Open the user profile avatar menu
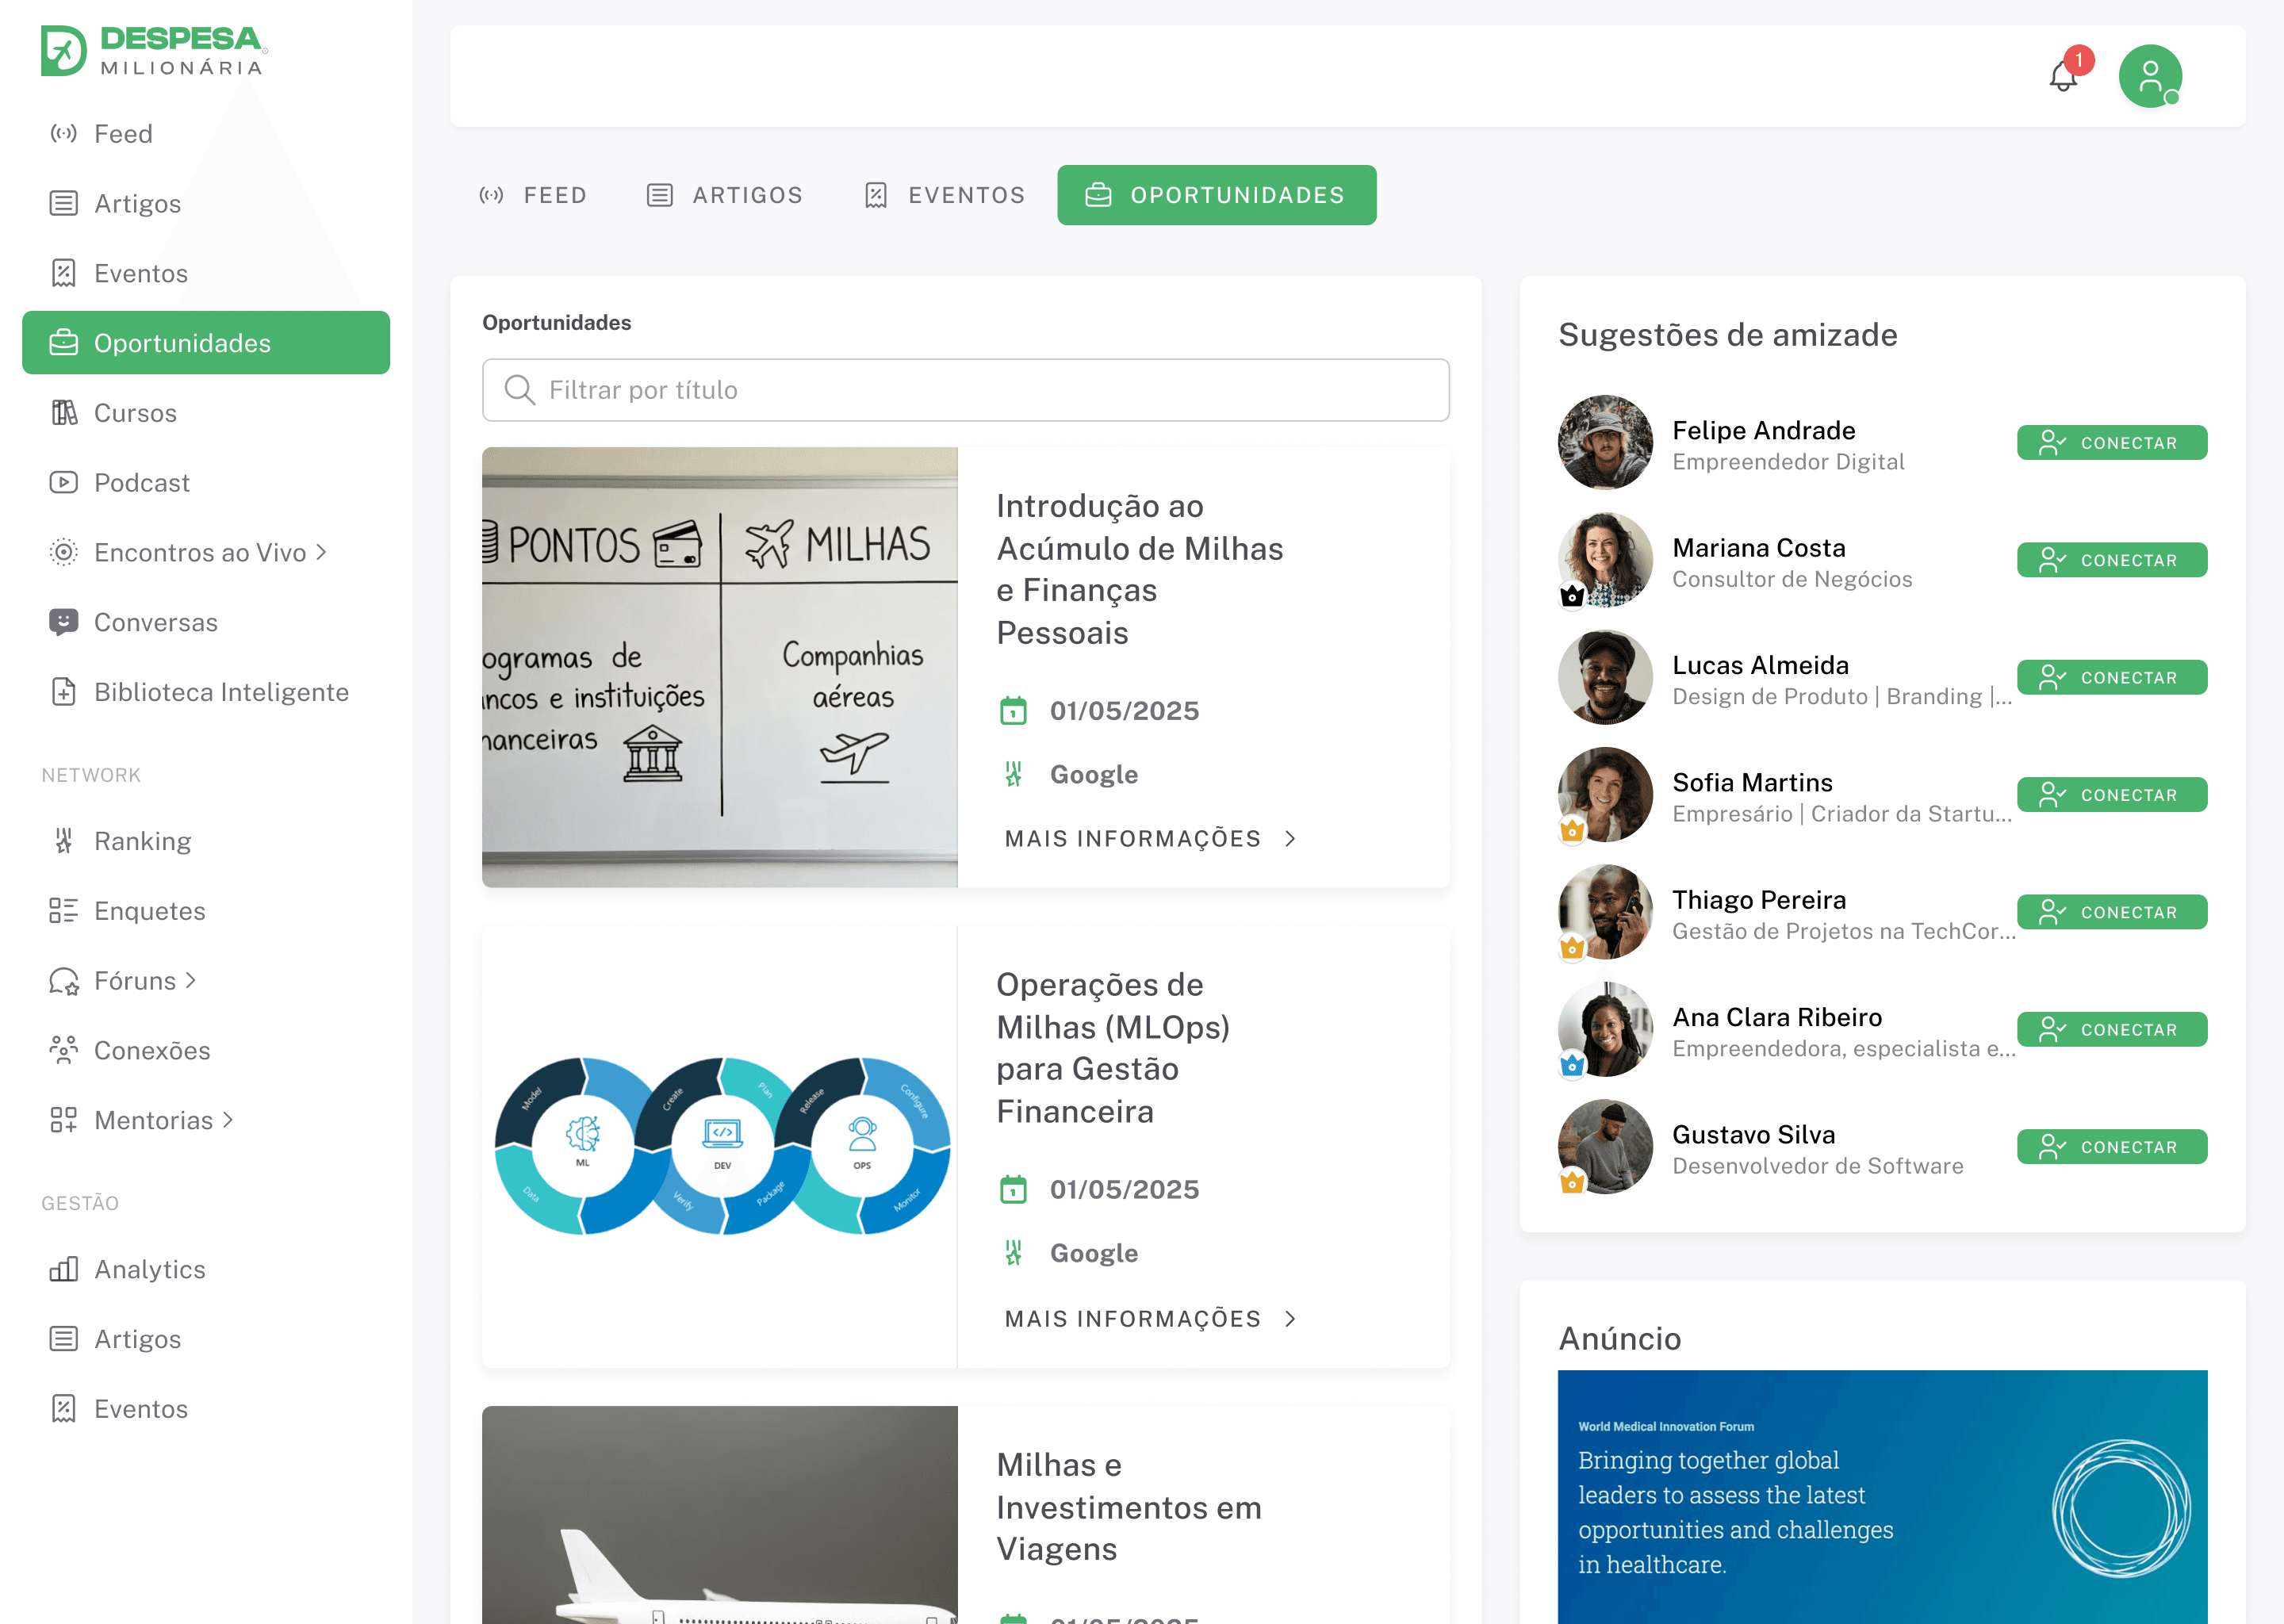The width and height of the screenshot is (2284, 1624). tap(2149, 76)
